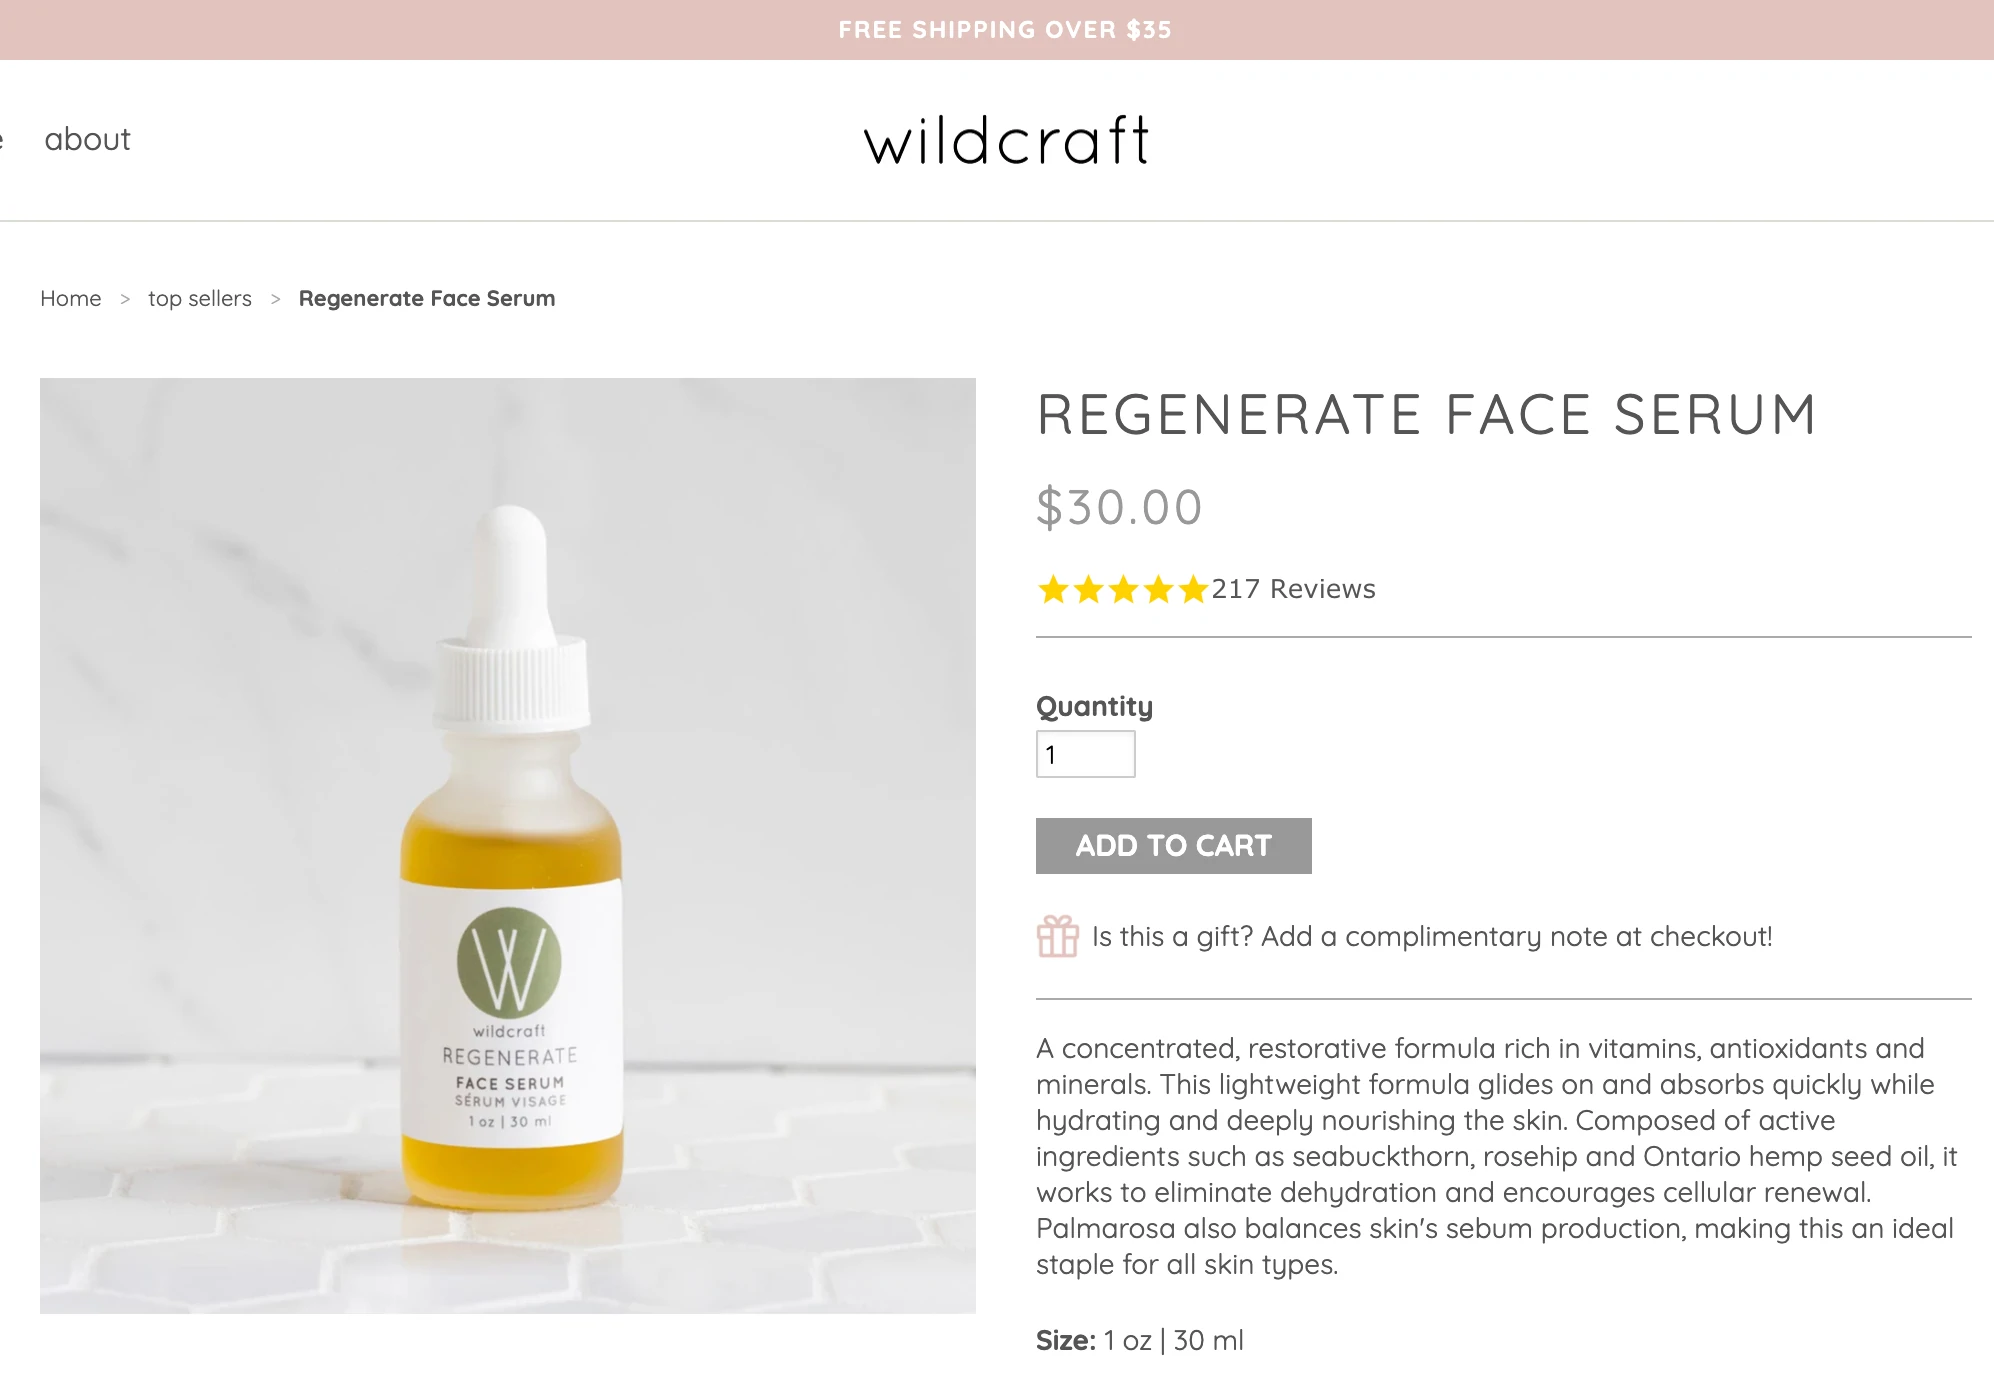Image resolution: width=1994 pixels, height=1374 pixels.
Task: Click the fifth yellow rating star
Action: click(x=1193, y=590)
